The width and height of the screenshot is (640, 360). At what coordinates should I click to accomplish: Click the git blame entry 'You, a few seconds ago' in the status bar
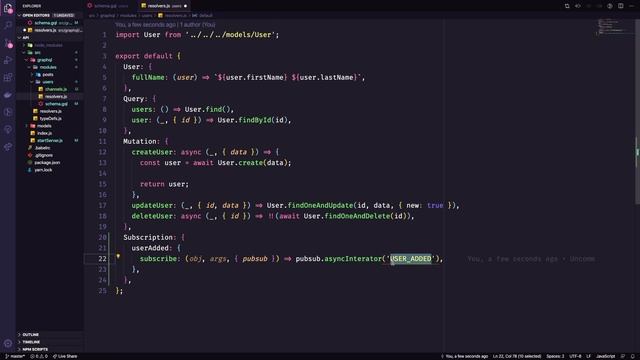pyautogui.click(x=464, y=356)
